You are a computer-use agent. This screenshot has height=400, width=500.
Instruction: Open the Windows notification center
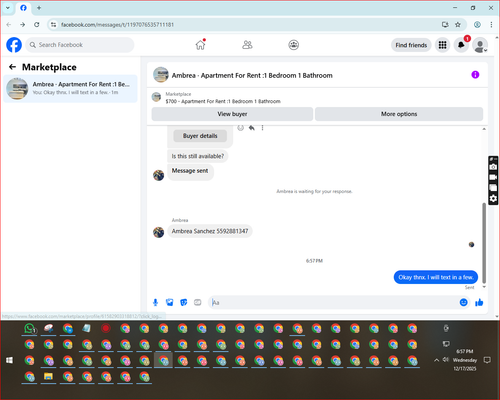[x=487, y=360]
